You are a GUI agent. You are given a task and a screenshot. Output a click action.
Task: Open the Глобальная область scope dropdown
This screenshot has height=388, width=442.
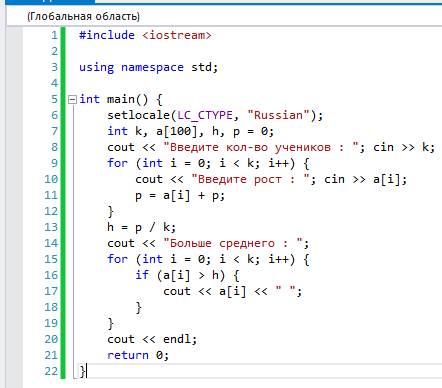click(83, 16)
